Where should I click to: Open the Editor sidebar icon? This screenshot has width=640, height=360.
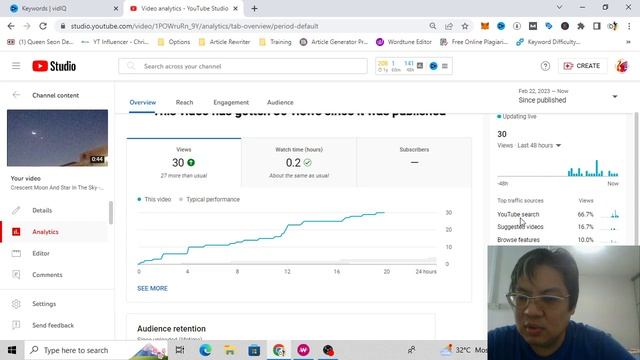click(16, 253)
